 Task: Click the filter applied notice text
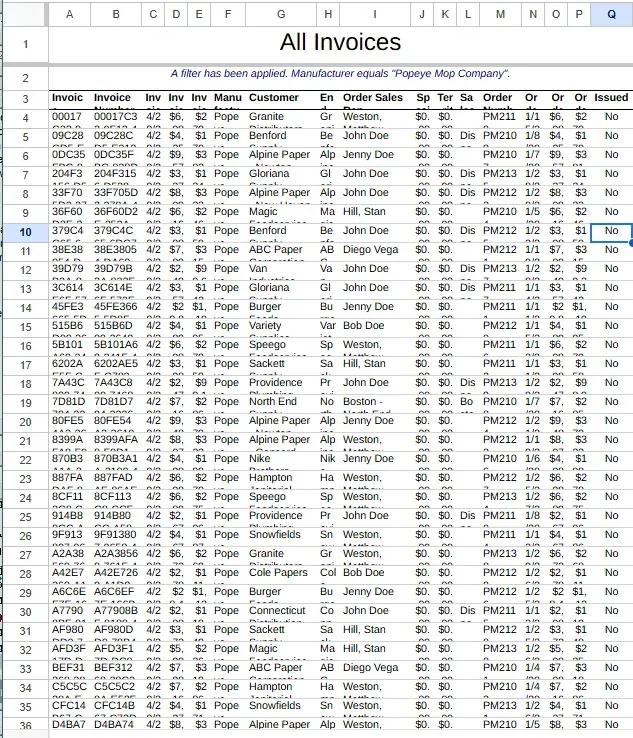(x=340, y=74)
